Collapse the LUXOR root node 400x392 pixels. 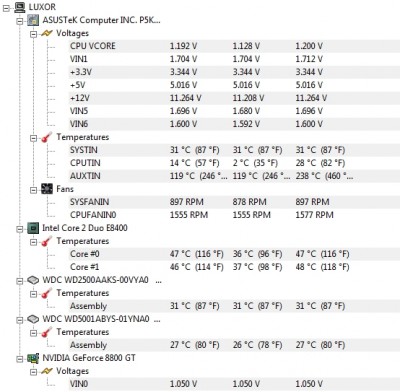pos(6,8)
